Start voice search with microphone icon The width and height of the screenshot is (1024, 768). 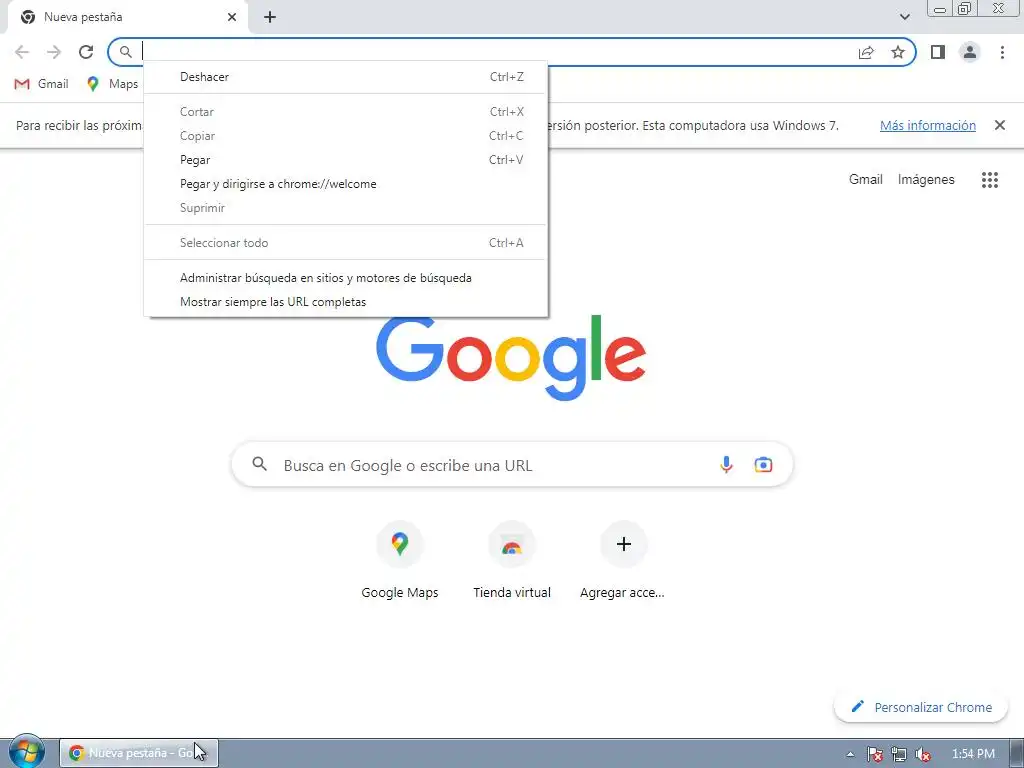coord(726,465)
